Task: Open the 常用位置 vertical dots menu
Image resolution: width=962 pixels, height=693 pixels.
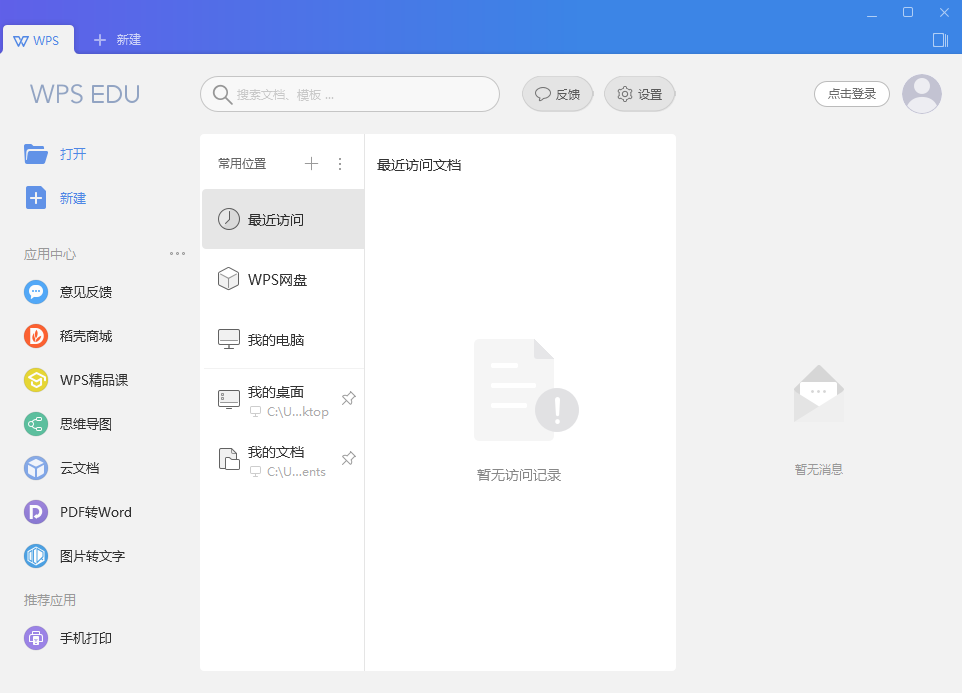Action: tap(340, 164)
